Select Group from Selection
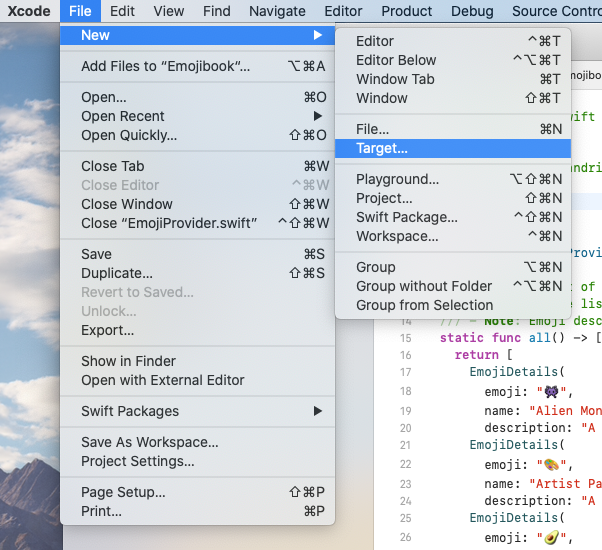This screenshot has height=550, width=602. (x=453, y=305)
